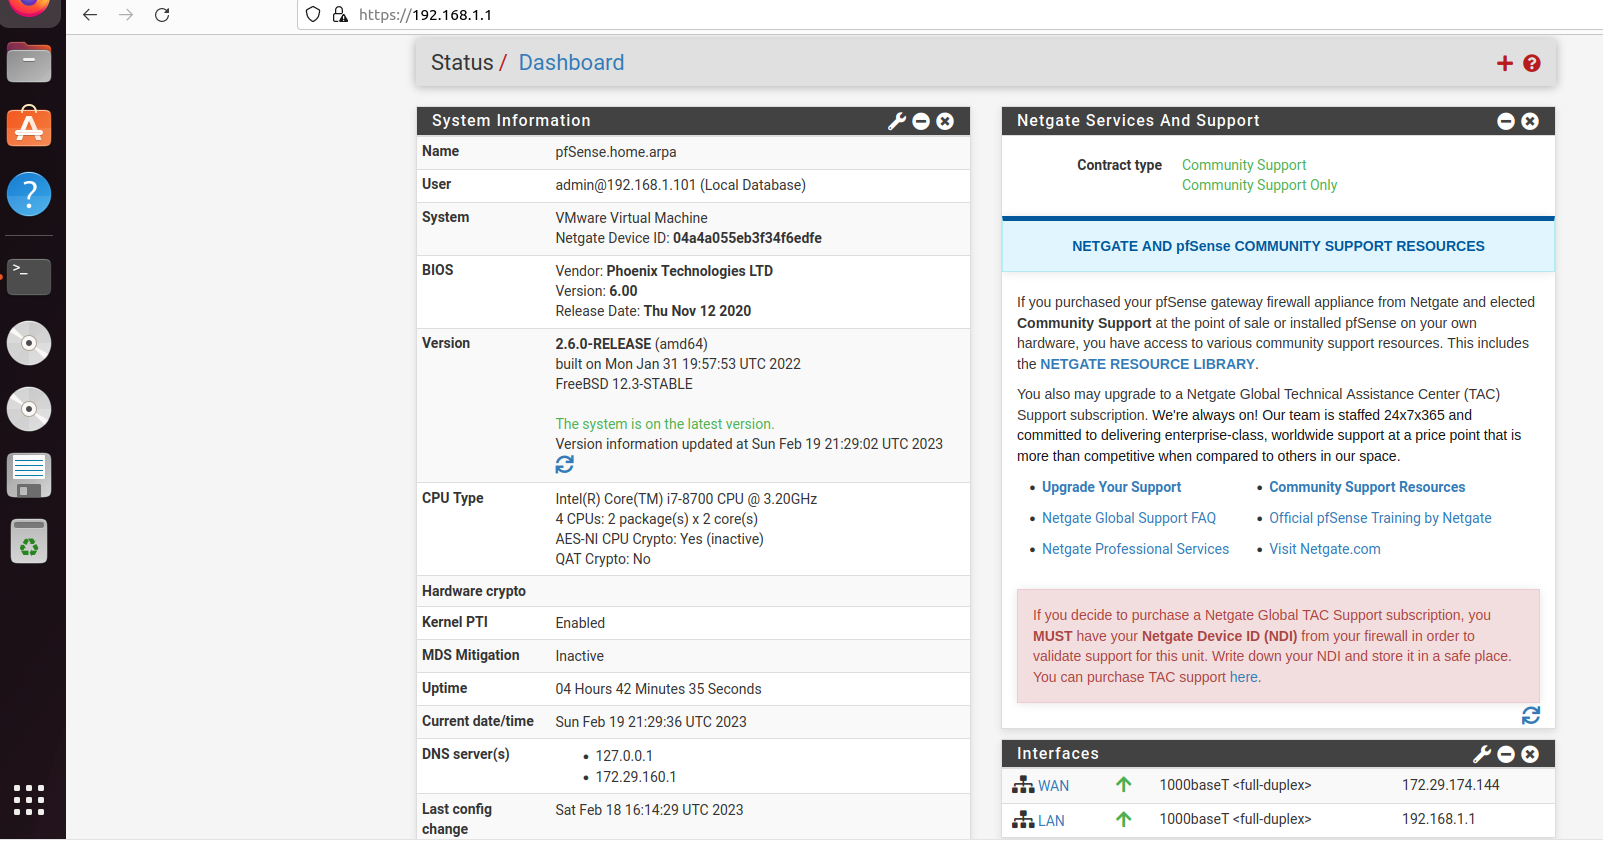This screenshot has width=1603, height=841.
Task: Select the Uptime value text
Action: 658,689
